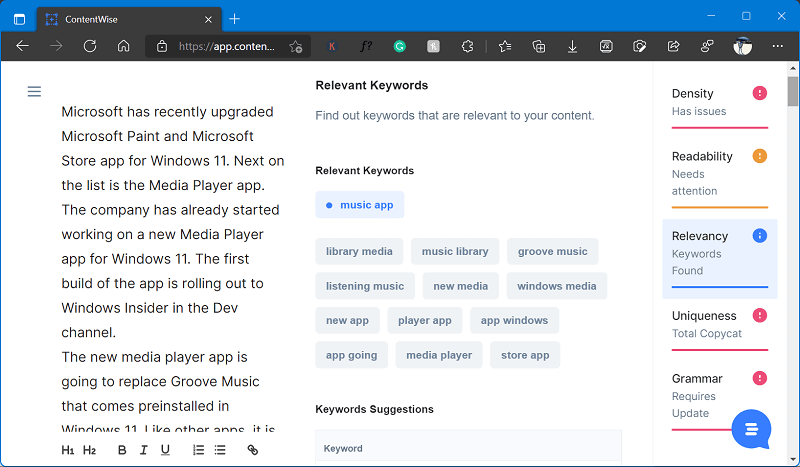Select the 'new app' keyword chip
The width and height of the screenshot is (800, 467).
point(347,320)
